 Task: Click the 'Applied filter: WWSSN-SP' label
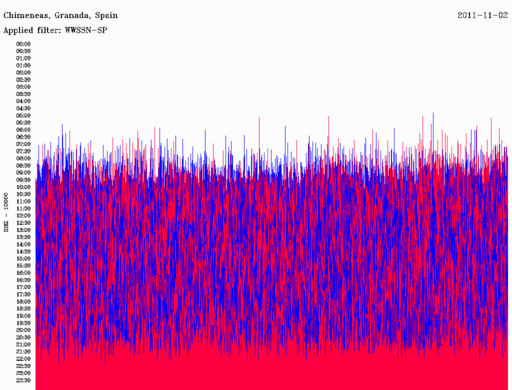tap(55, 30)
